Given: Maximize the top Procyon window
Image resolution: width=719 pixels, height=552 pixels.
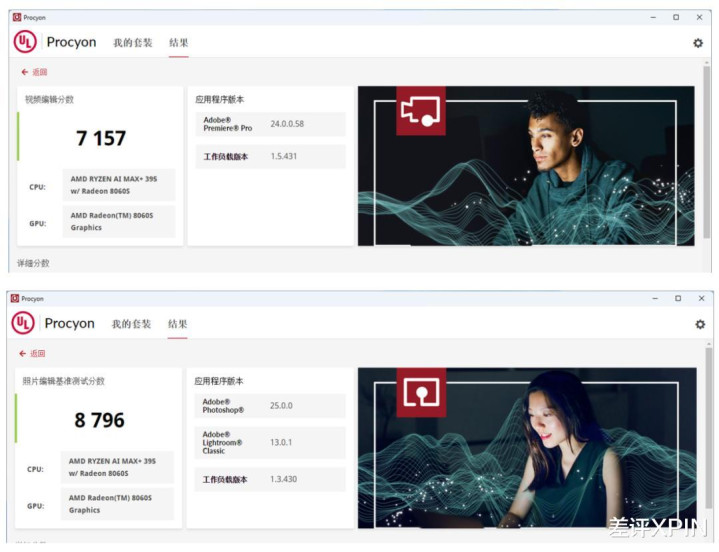Looking at the screenshot, I should tap(676, 17).
